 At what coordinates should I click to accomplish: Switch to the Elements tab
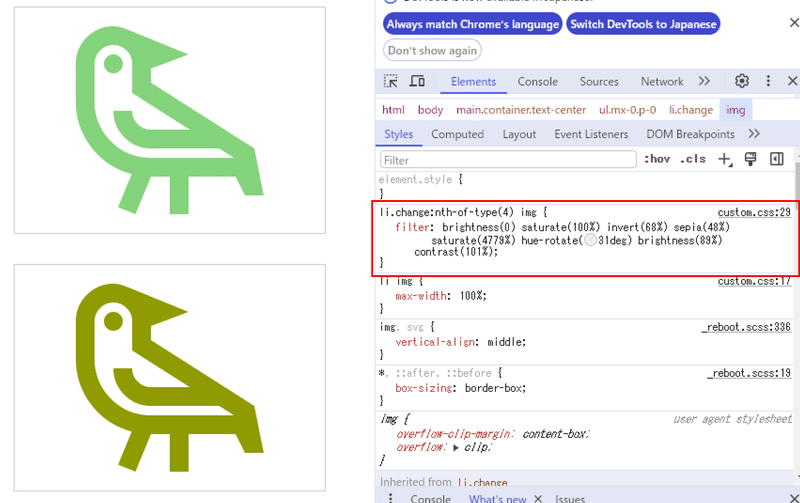tap(473, 82)
